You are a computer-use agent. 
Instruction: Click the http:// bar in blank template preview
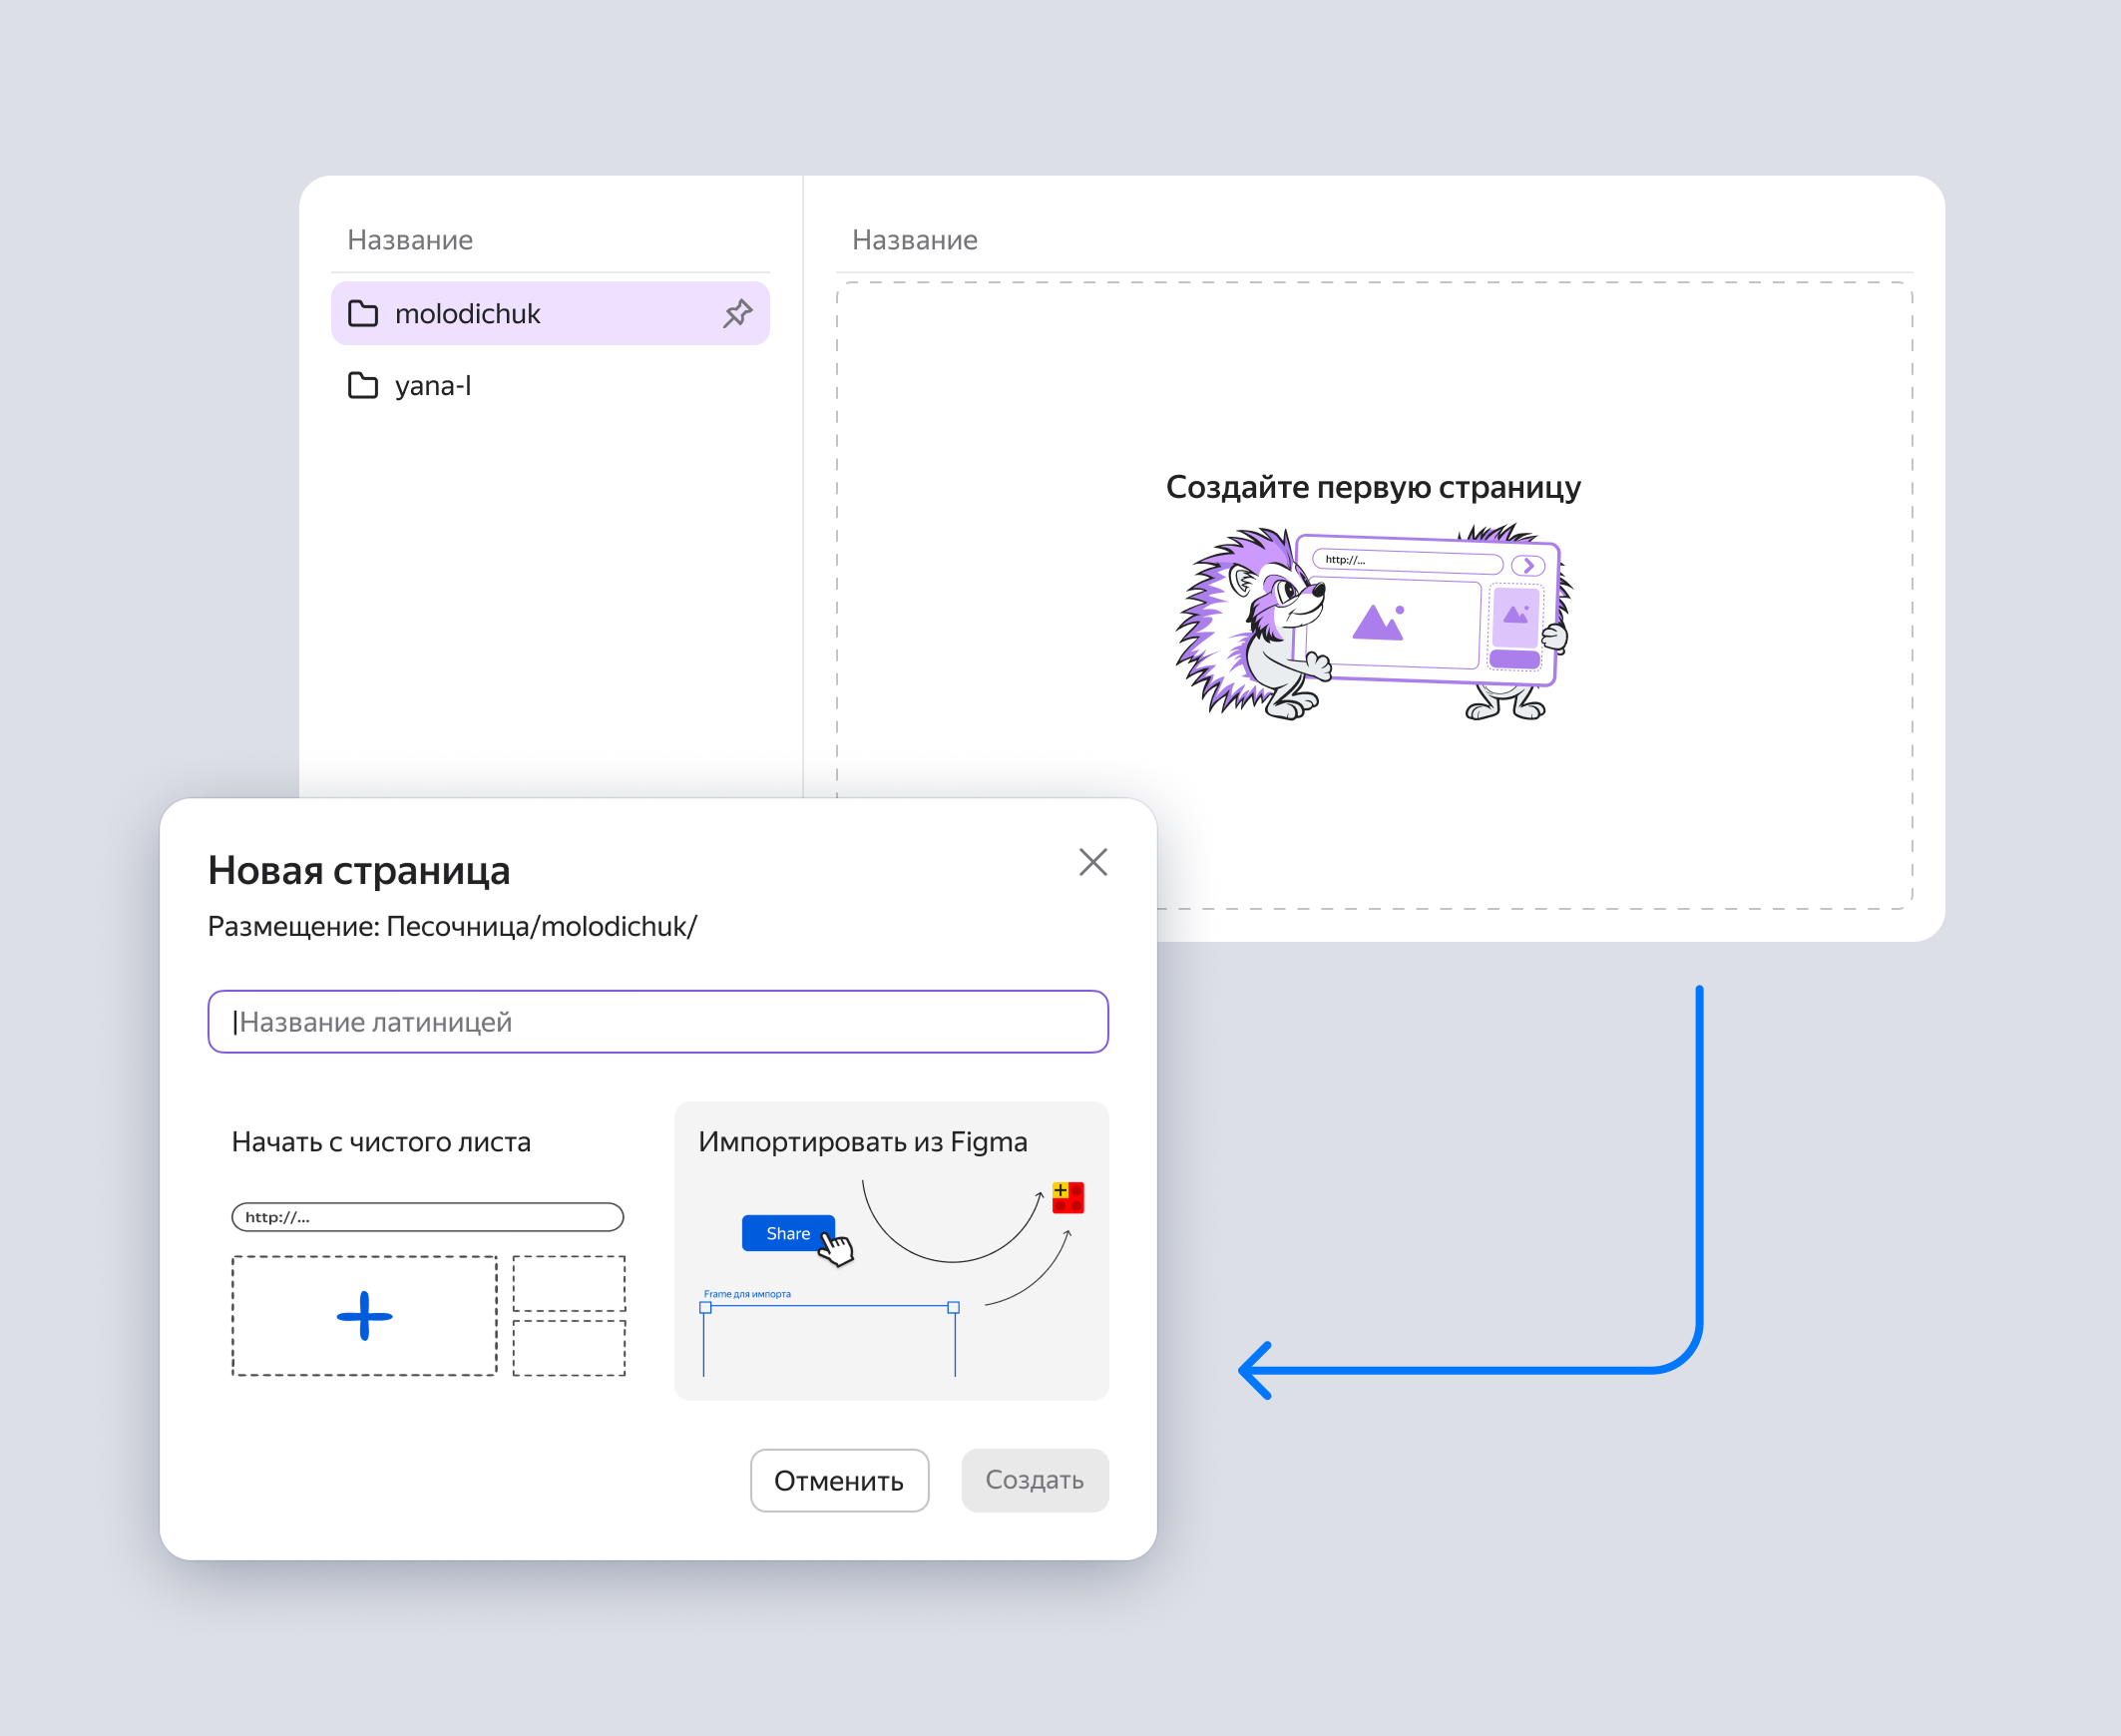[428, 1217]
